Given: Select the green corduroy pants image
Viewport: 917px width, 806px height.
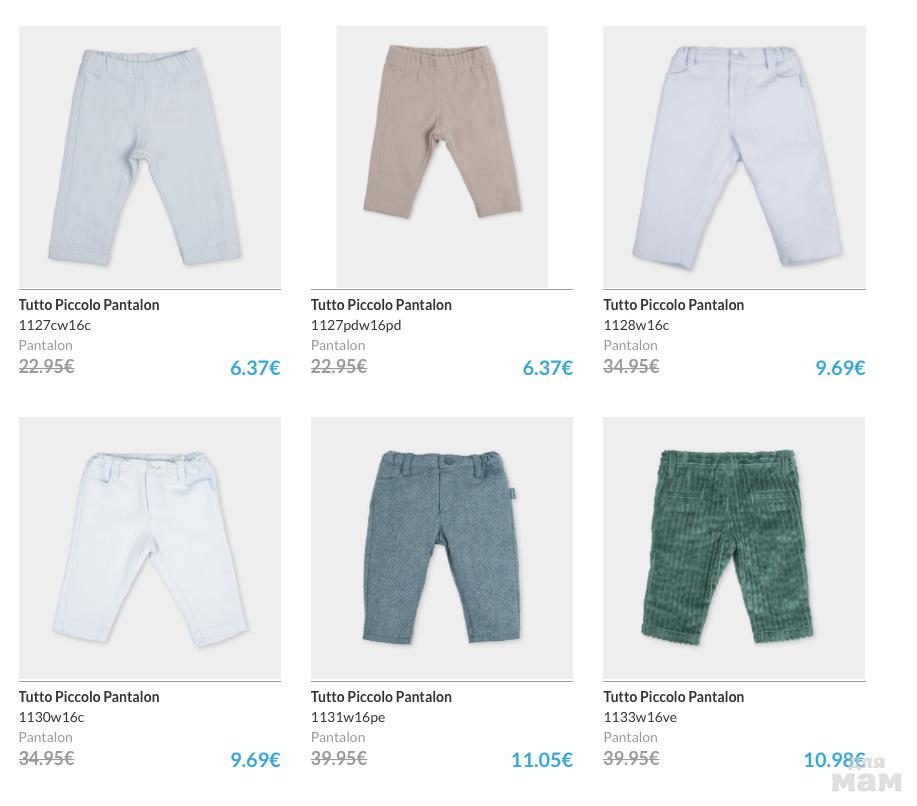Looking at the screenshot, I should (x=734, y=548).
